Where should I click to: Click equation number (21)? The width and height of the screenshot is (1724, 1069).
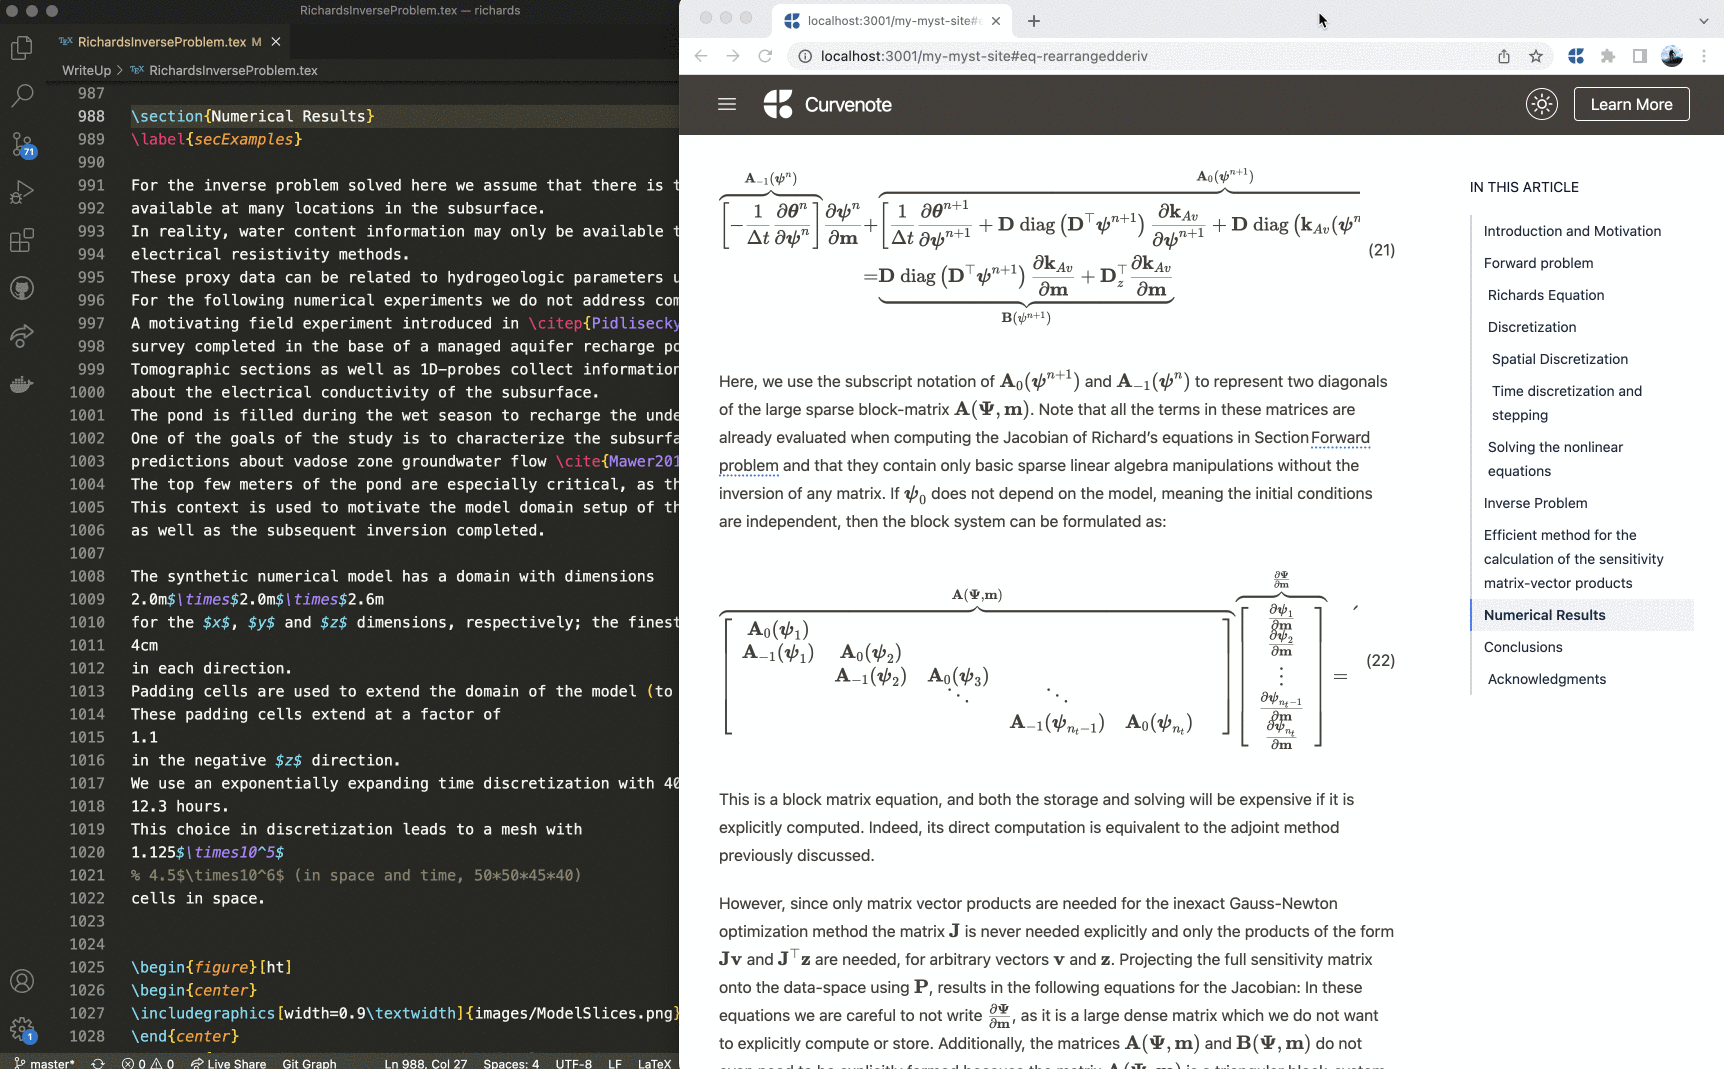click(1381, 250)
